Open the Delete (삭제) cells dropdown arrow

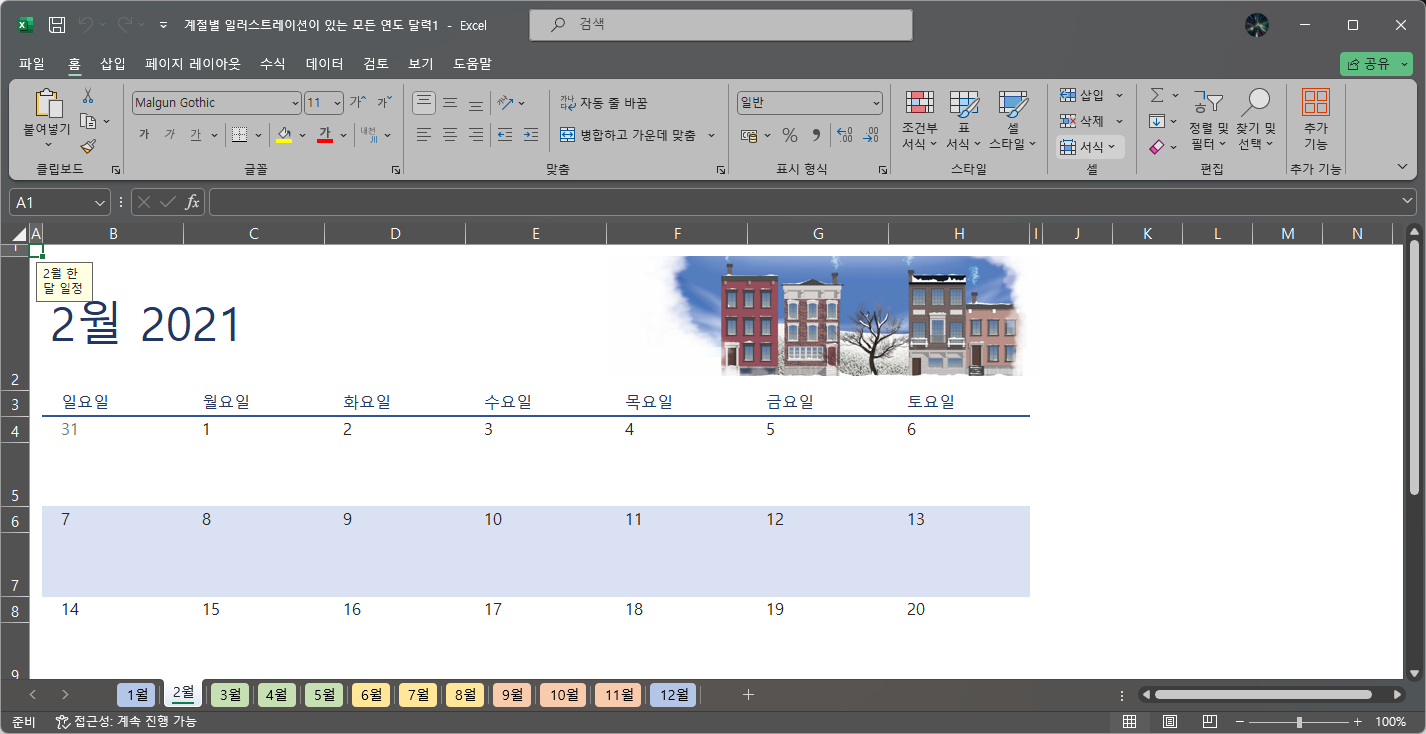tap(1119, 121)
